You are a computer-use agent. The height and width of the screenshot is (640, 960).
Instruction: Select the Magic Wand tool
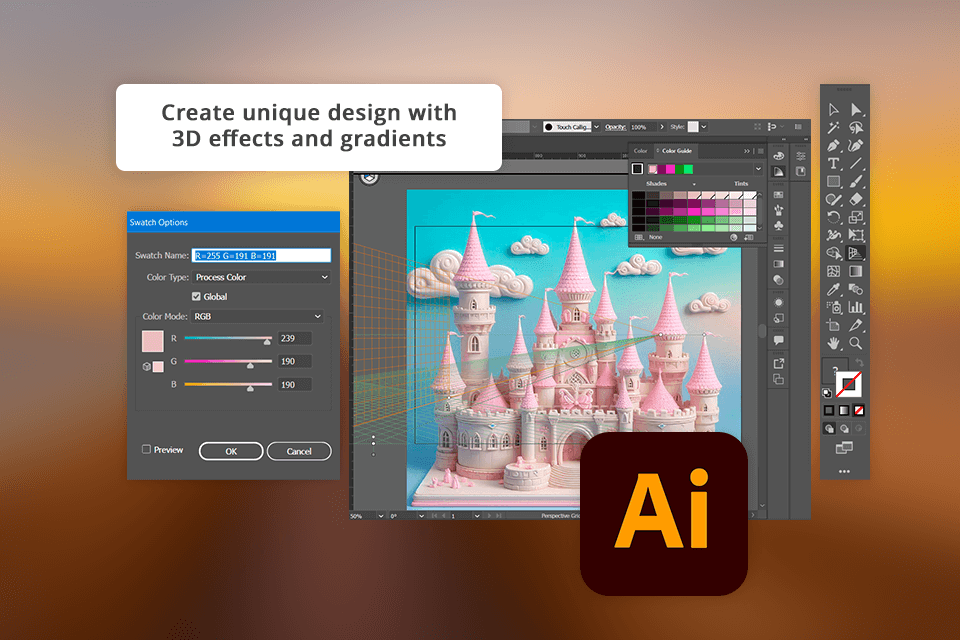(833, 127)
